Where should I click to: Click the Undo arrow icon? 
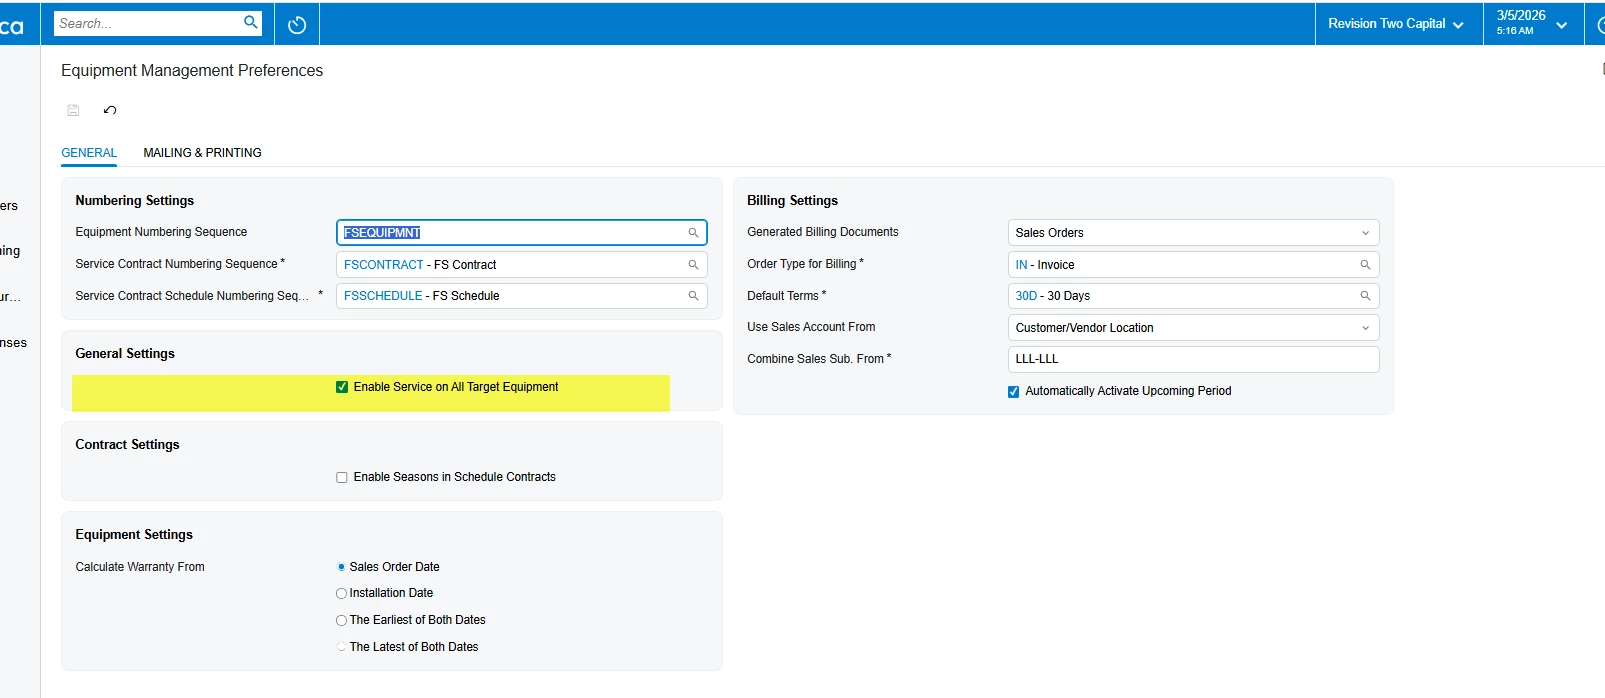pos(110,110)
